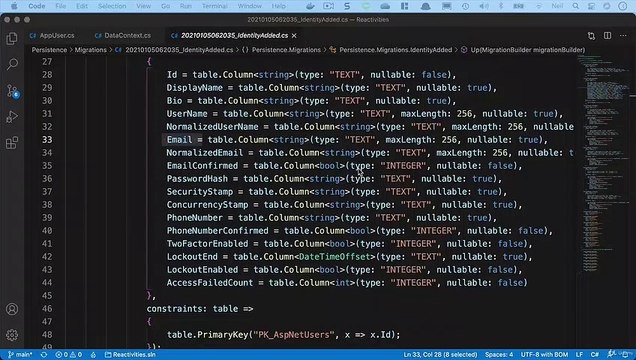
Task: Open the Explorer view in activity bar
Action: 12,39
